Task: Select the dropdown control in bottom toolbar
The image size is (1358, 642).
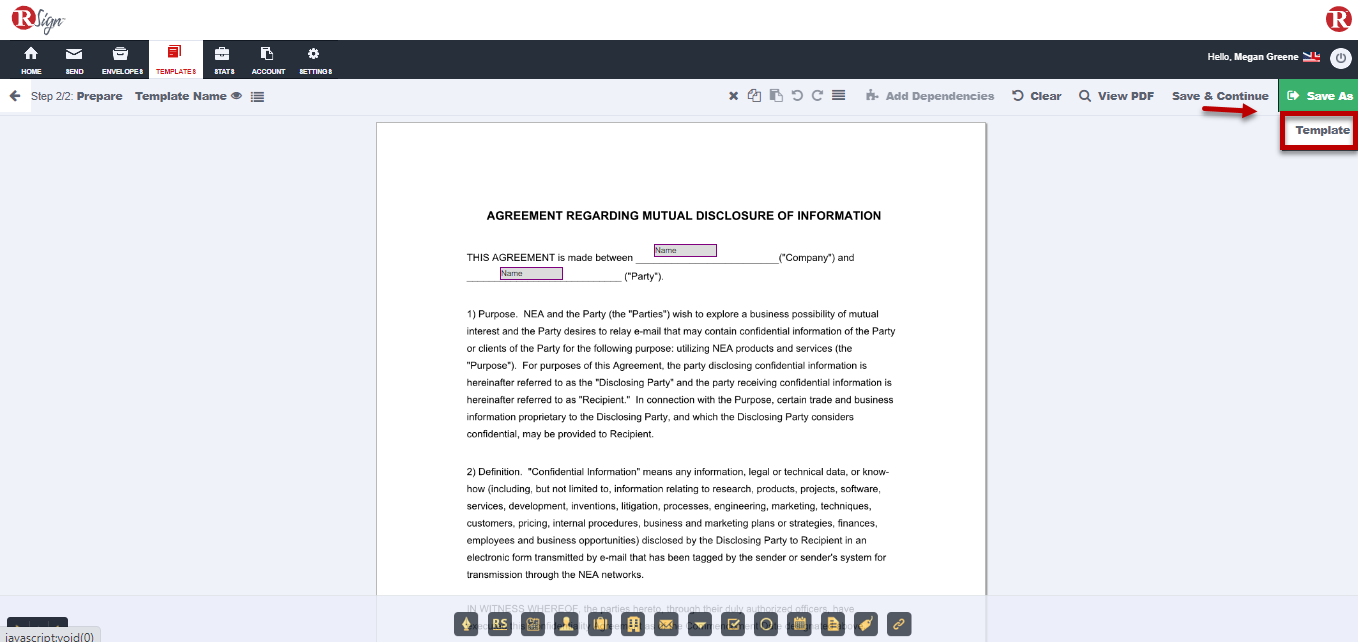Action: click(700, 624)
